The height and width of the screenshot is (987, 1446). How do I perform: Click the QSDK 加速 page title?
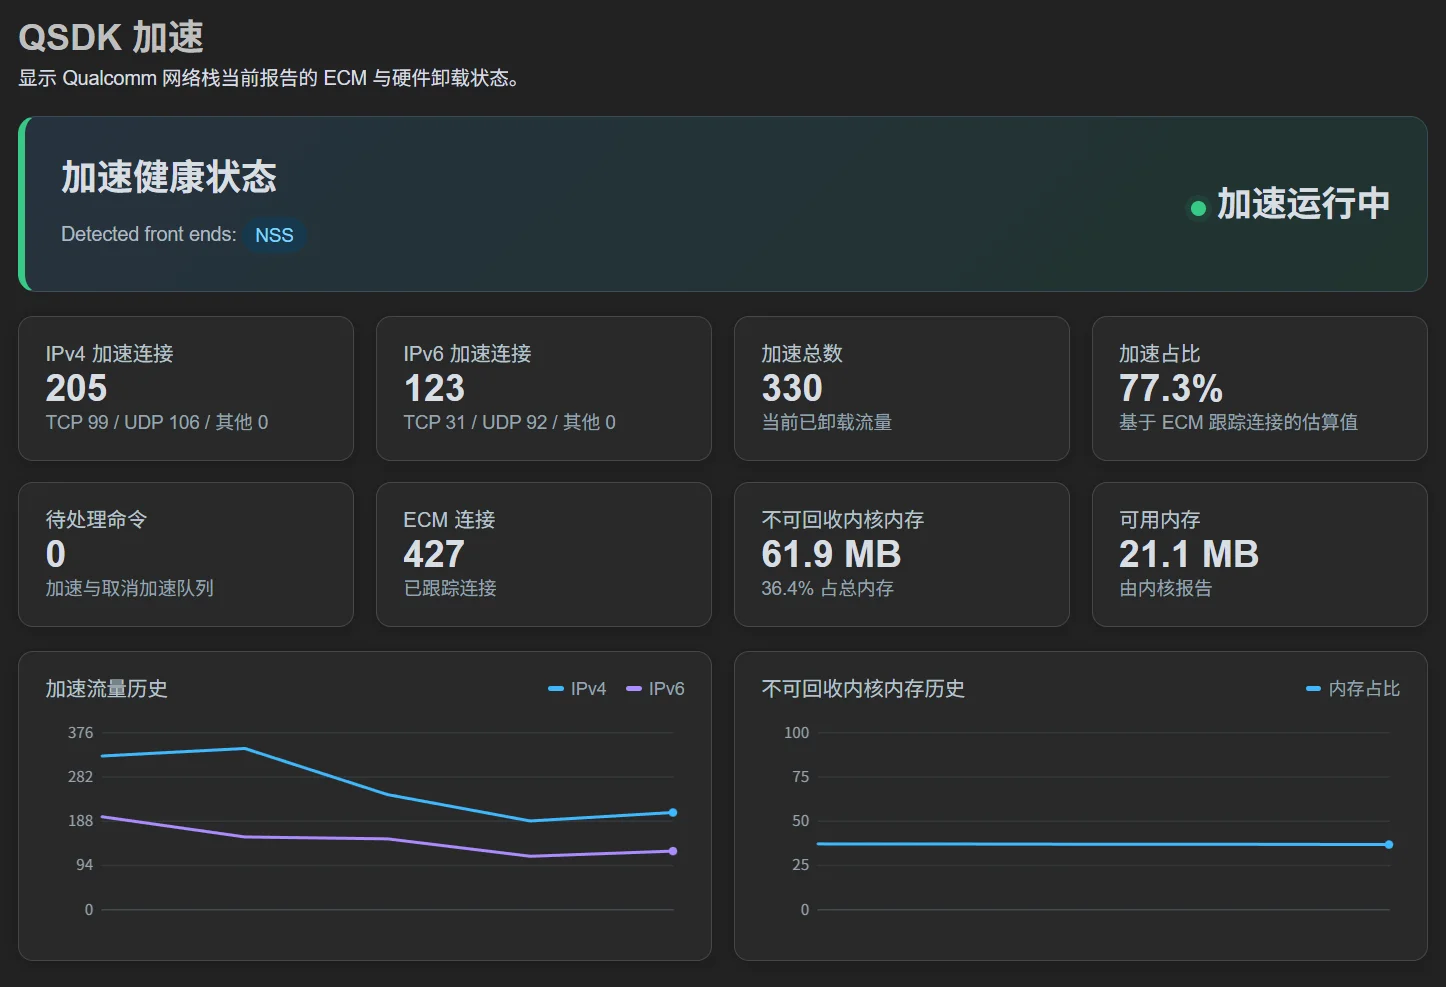[111, 37]
